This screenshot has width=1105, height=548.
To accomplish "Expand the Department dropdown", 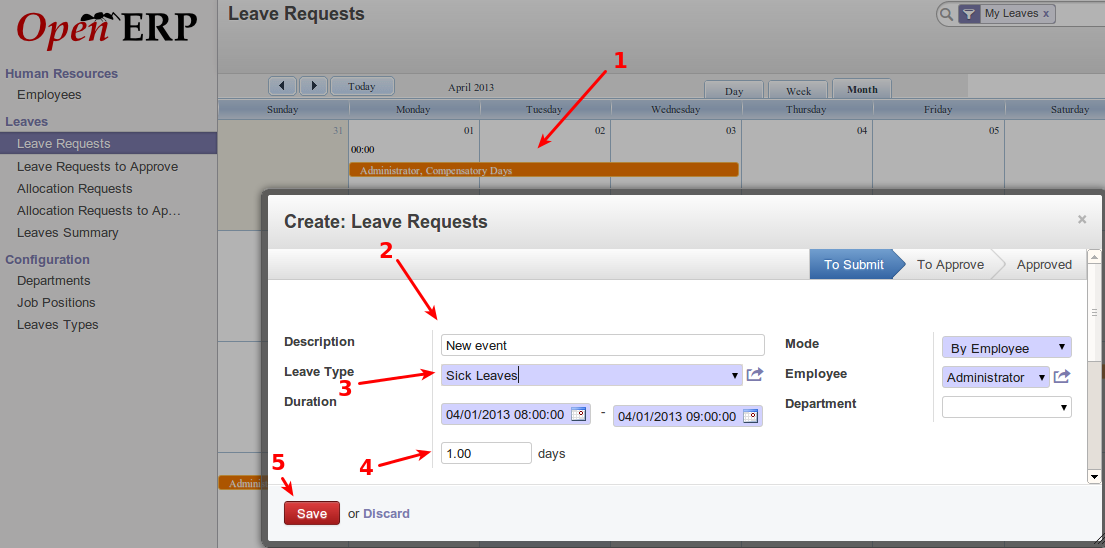I will tap(1006, 407).
